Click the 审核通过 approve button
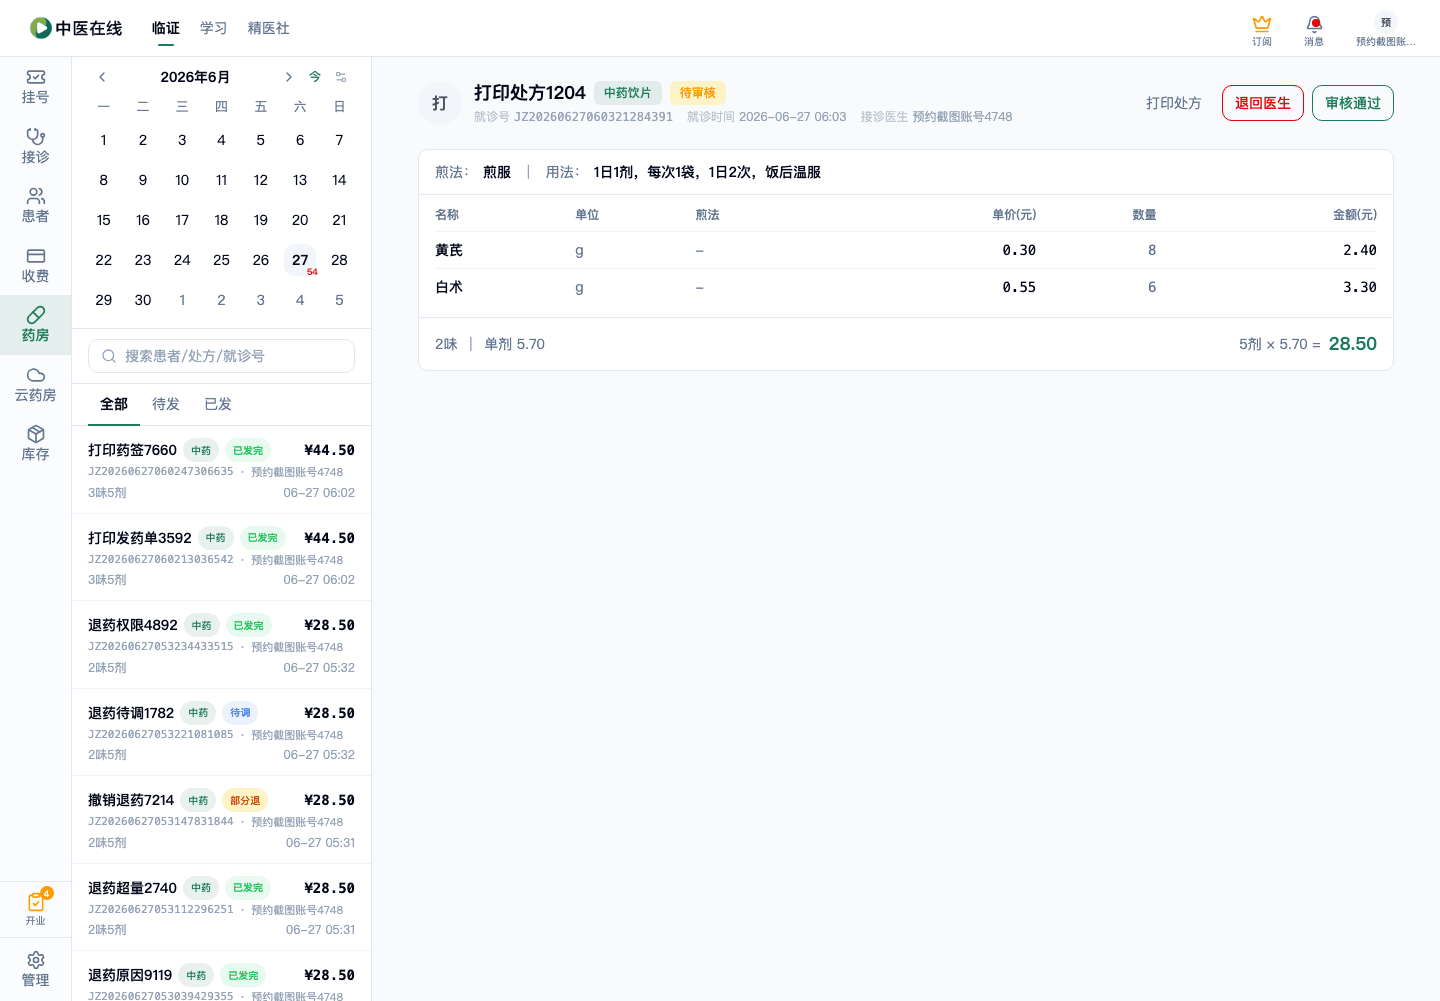1440x1001 pixels. click(1353, 103)
